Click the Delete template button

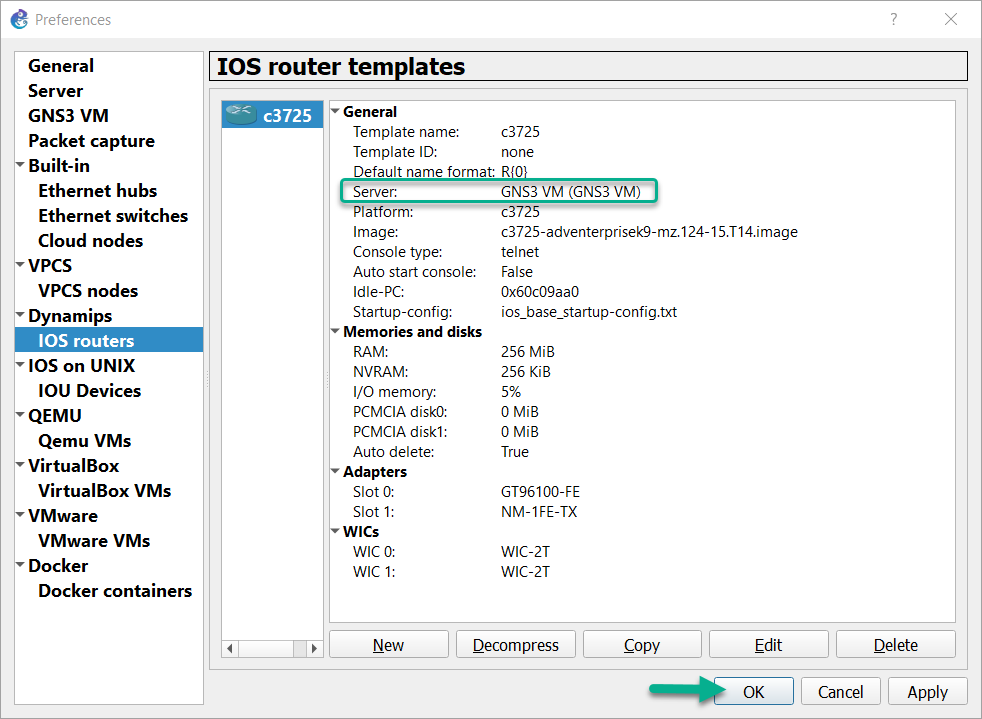coord(896,644)
